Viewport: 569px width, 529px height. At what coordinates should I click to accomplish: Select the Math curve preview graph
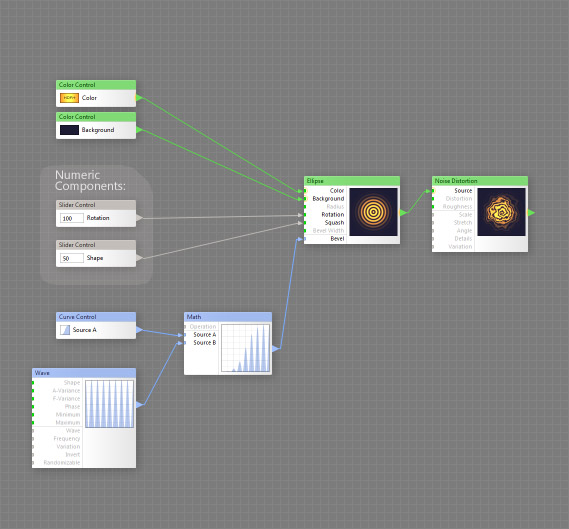[246, 348]
